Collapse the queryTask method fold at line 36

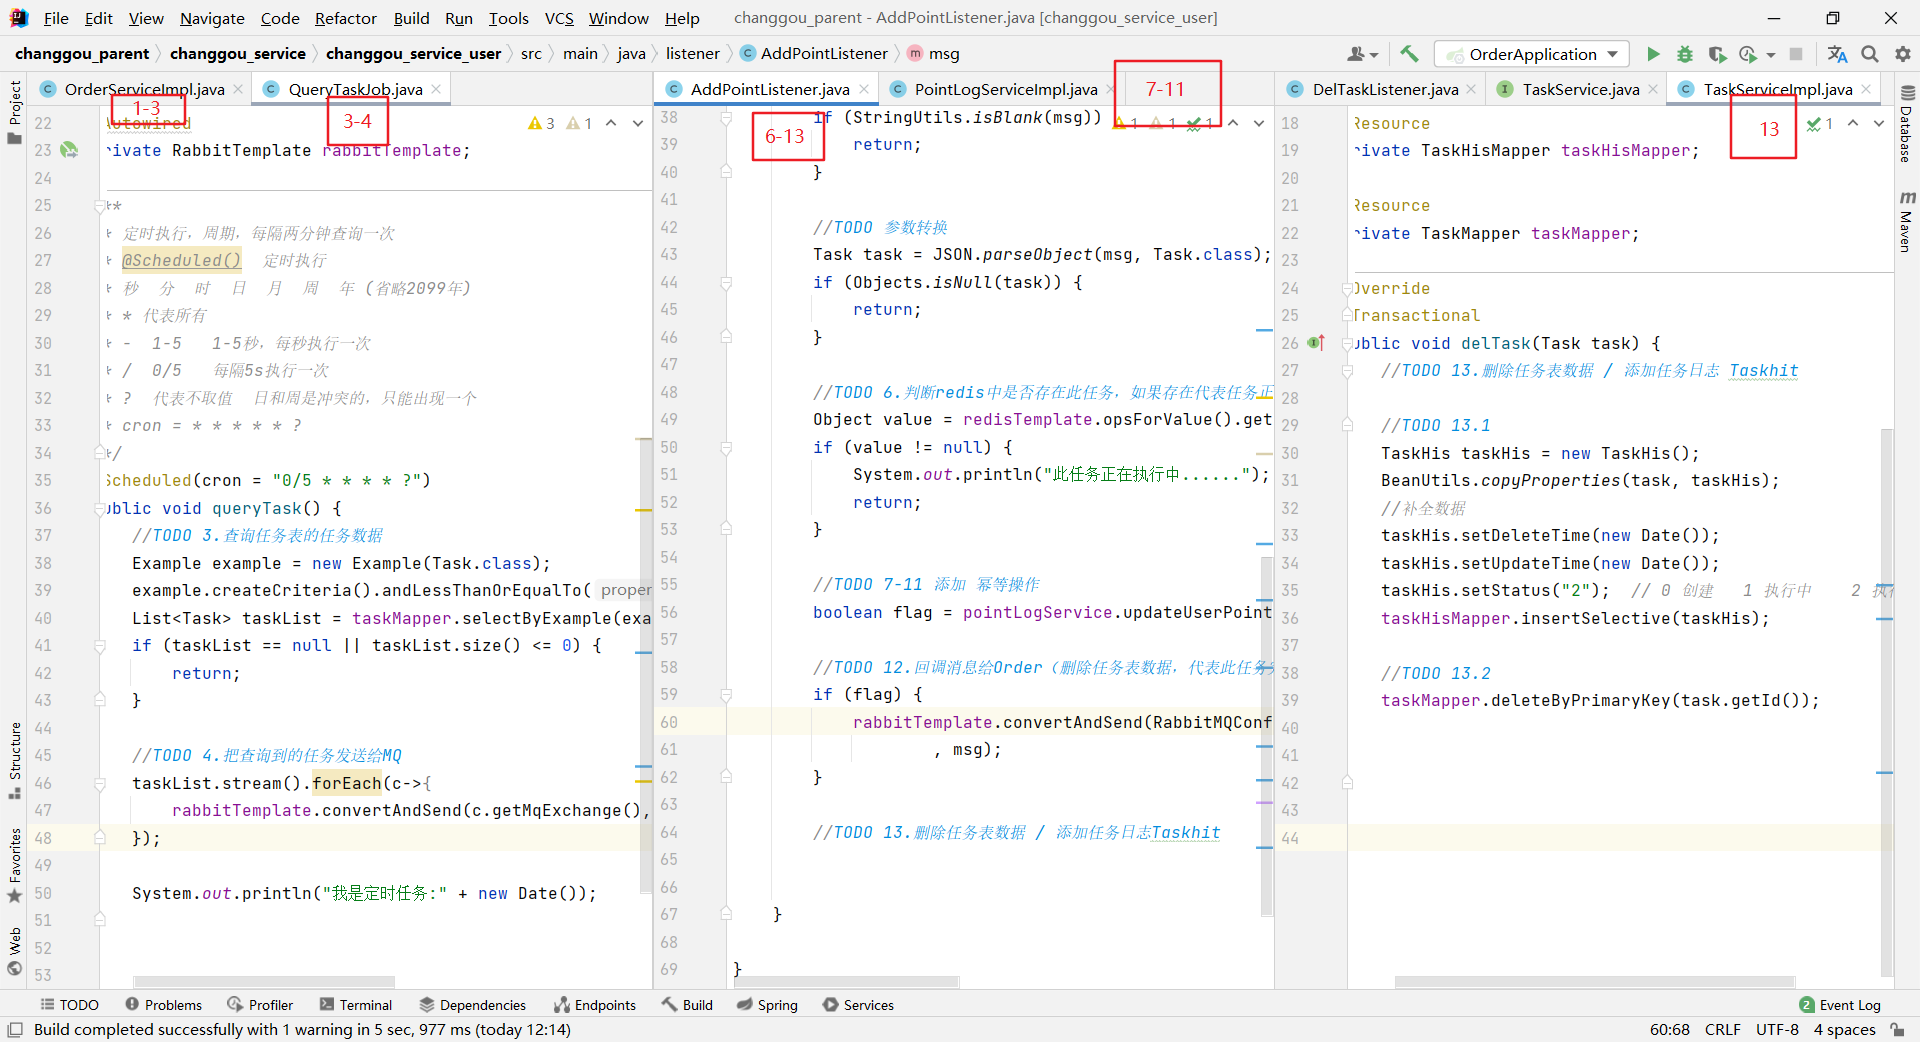(x=100, y=508)
